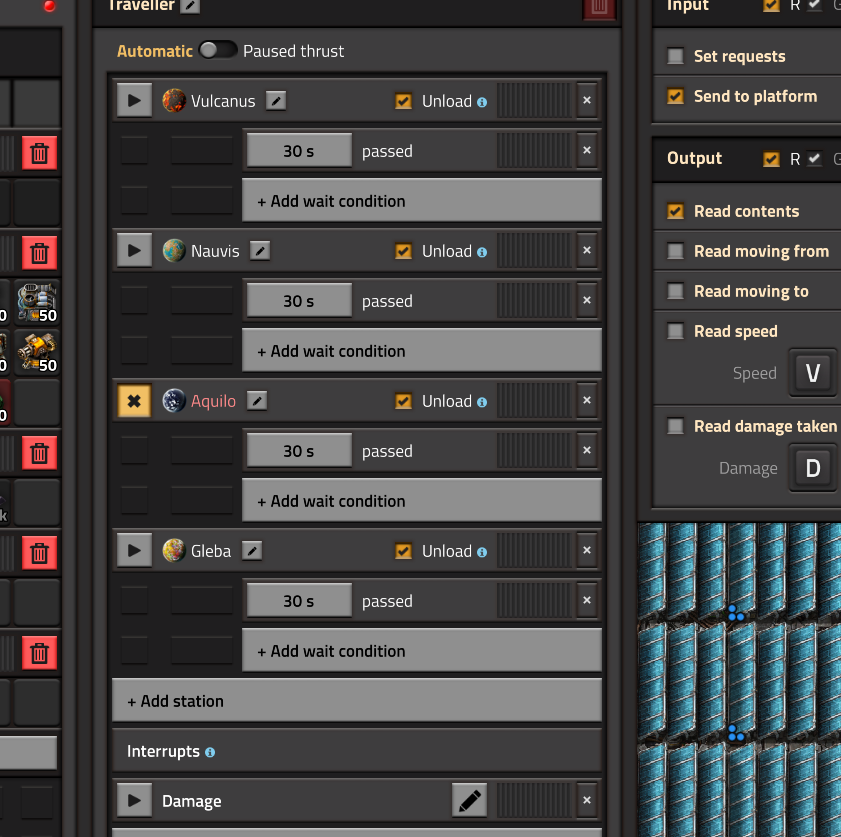Rename Vulcanus stop with pencil icon
The image size is (841, 837).
276,101
